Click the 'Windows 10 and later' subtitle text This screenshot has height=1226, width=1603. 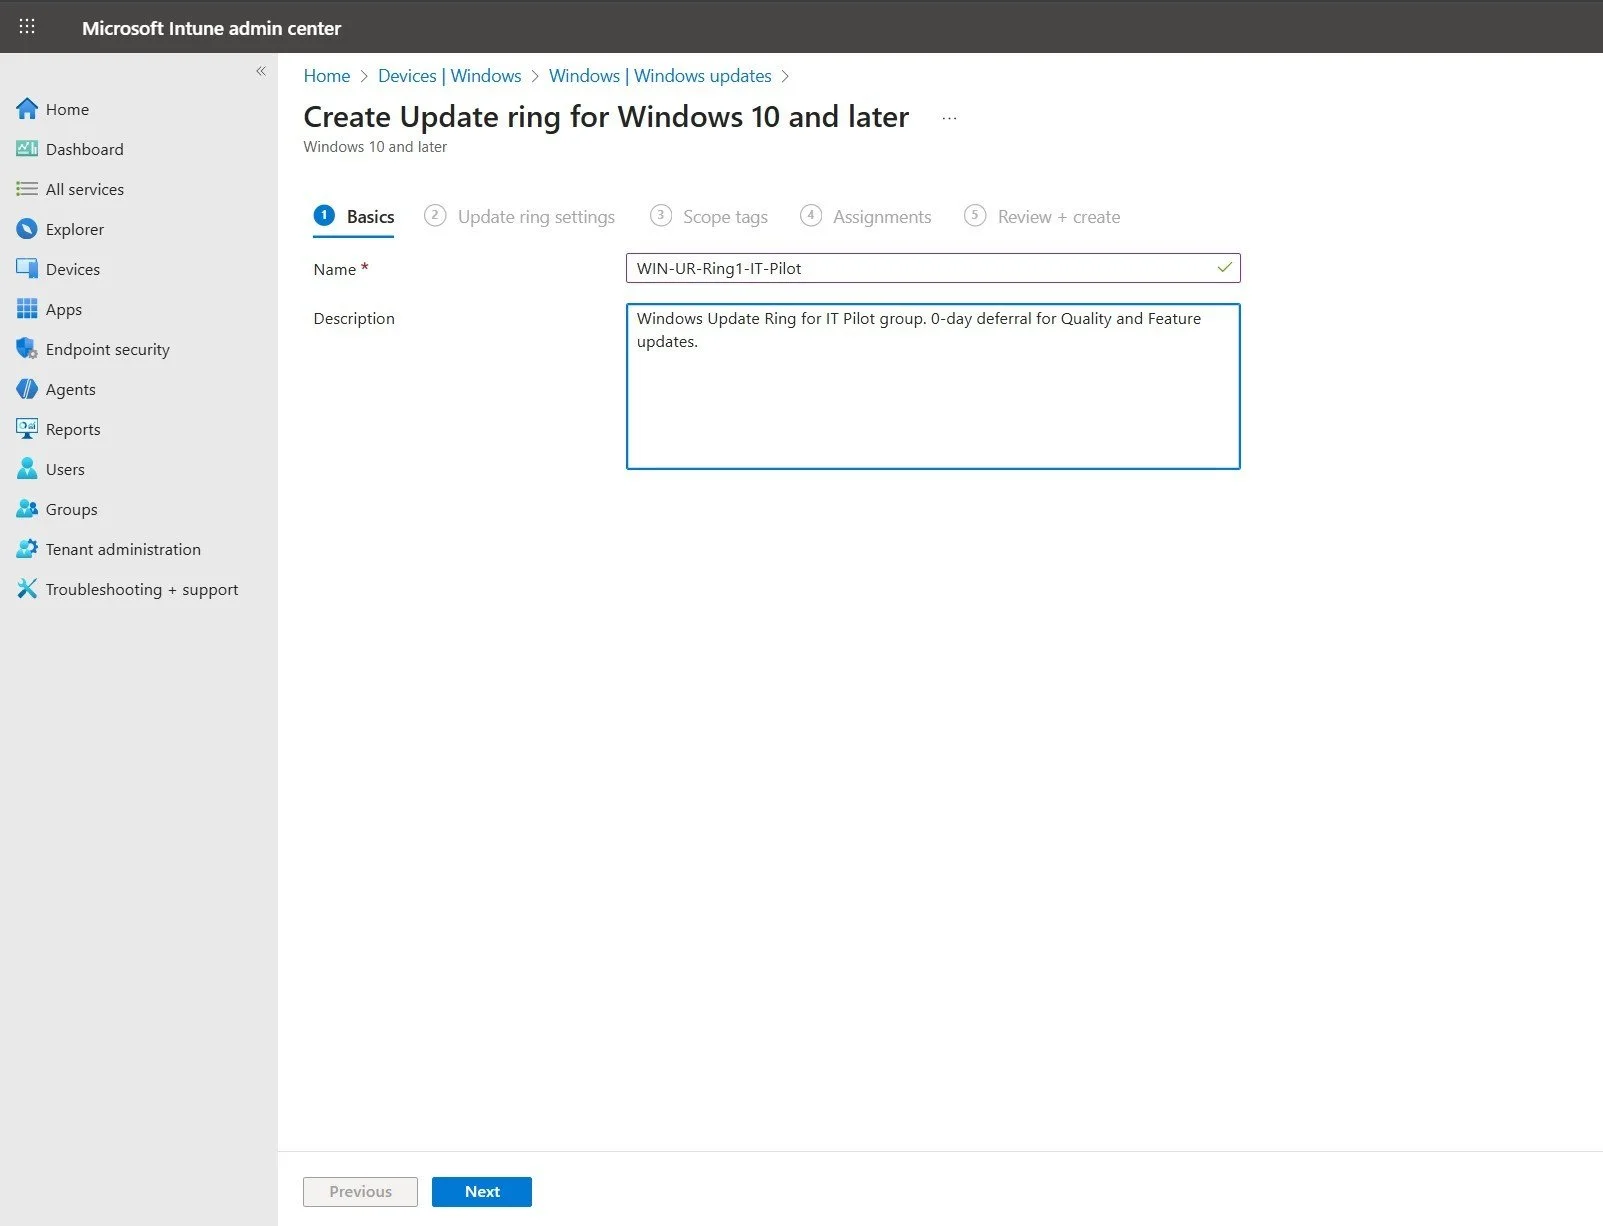pos(375,147)
